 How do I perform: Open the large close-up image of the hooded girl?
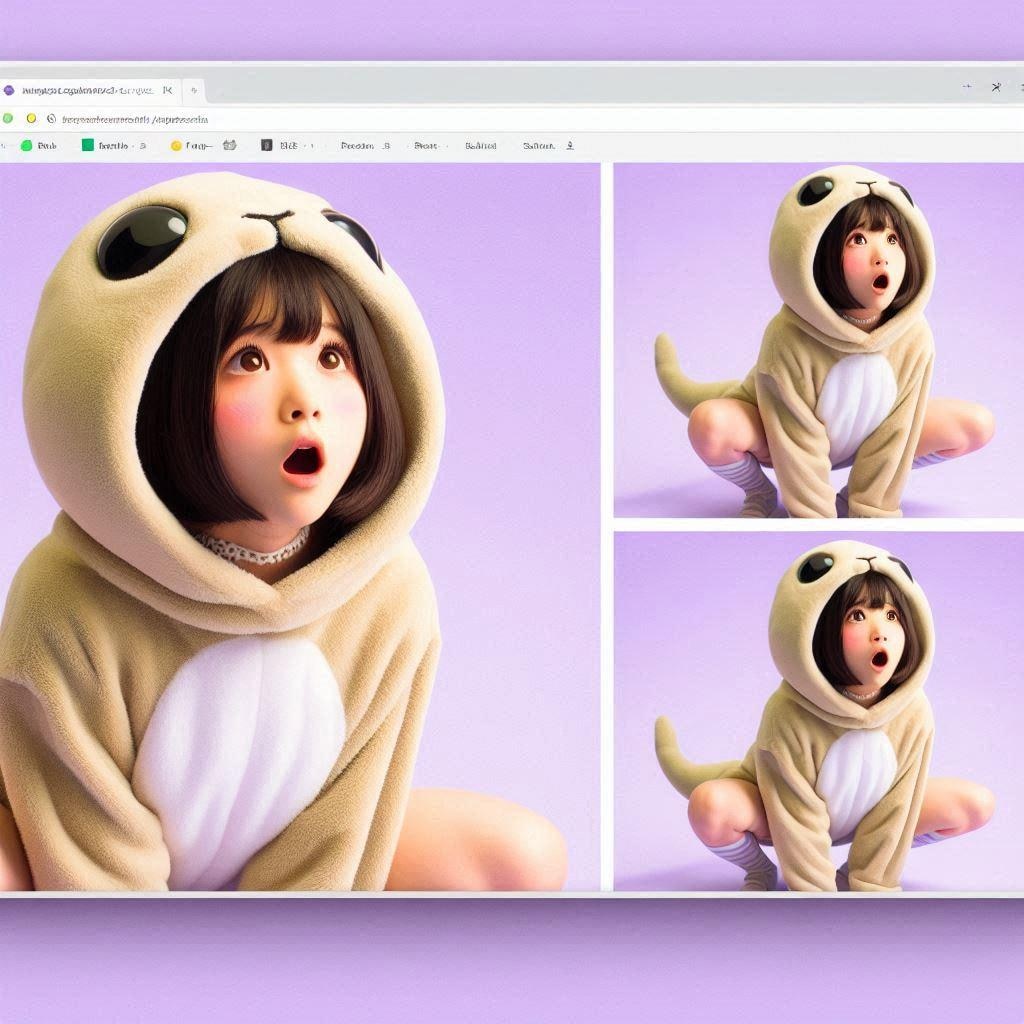click(x=300, y=526)
